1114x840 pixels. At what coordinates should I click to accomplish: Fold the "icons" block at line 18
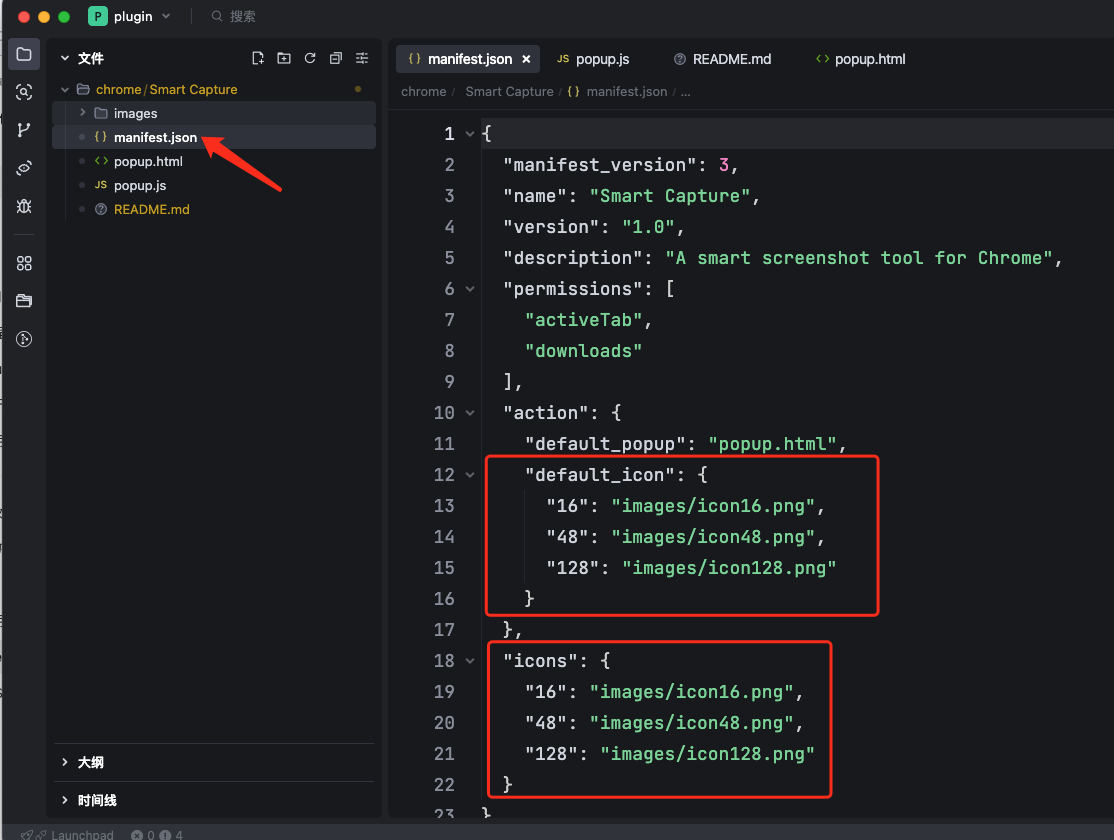coord(470,661)
